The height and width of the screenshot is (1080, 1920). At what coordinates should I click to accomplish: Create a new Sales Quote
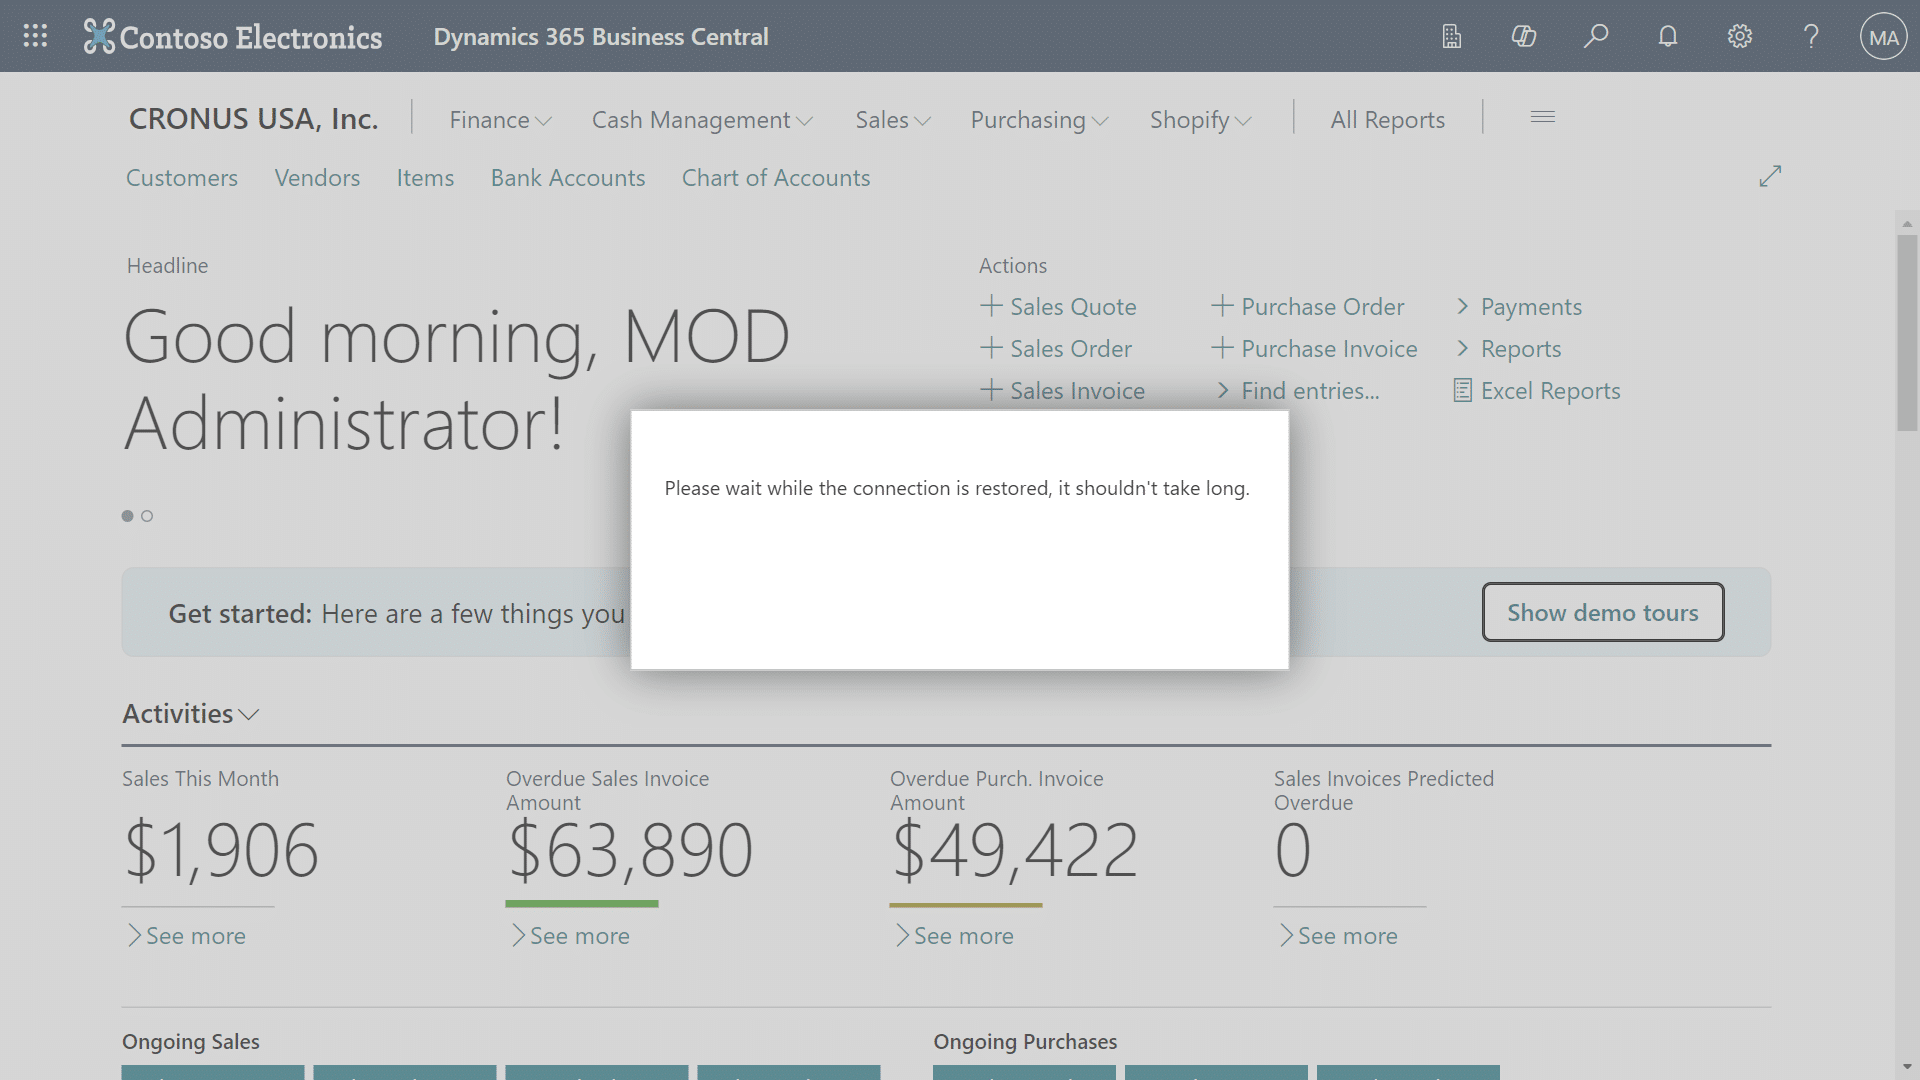[1073, 307]
